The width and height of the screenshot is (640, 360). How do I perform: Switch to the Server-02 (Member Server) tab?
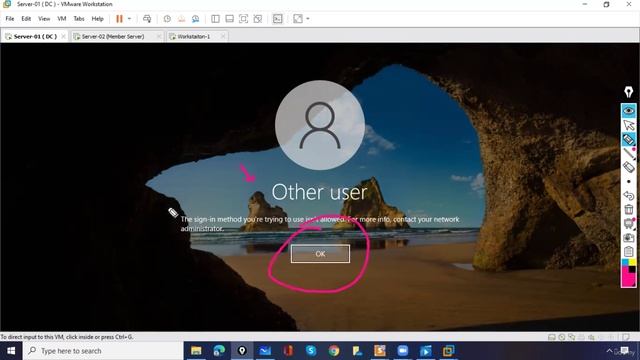click(x=113, y=36)
